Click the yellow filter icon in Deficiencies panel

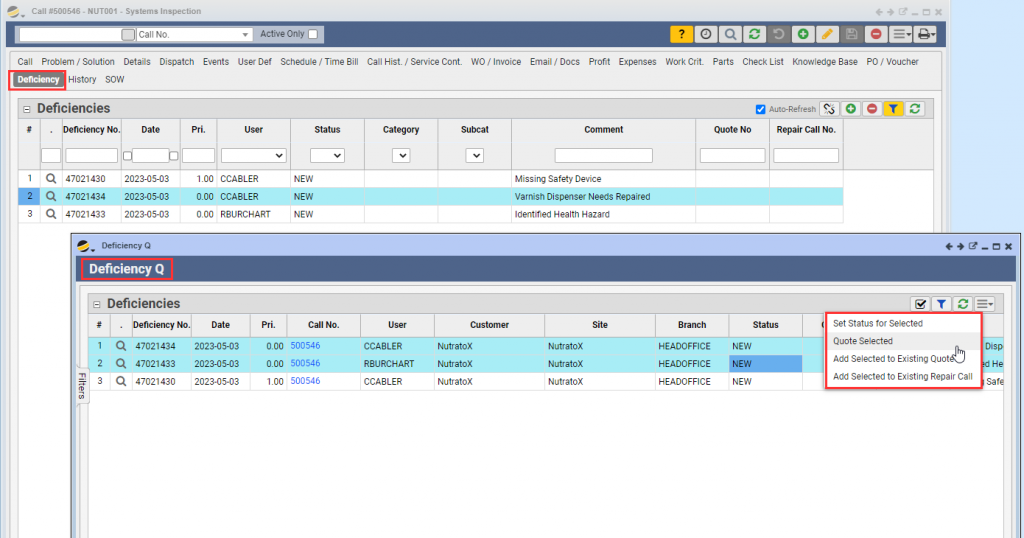(x=893, y=108)
